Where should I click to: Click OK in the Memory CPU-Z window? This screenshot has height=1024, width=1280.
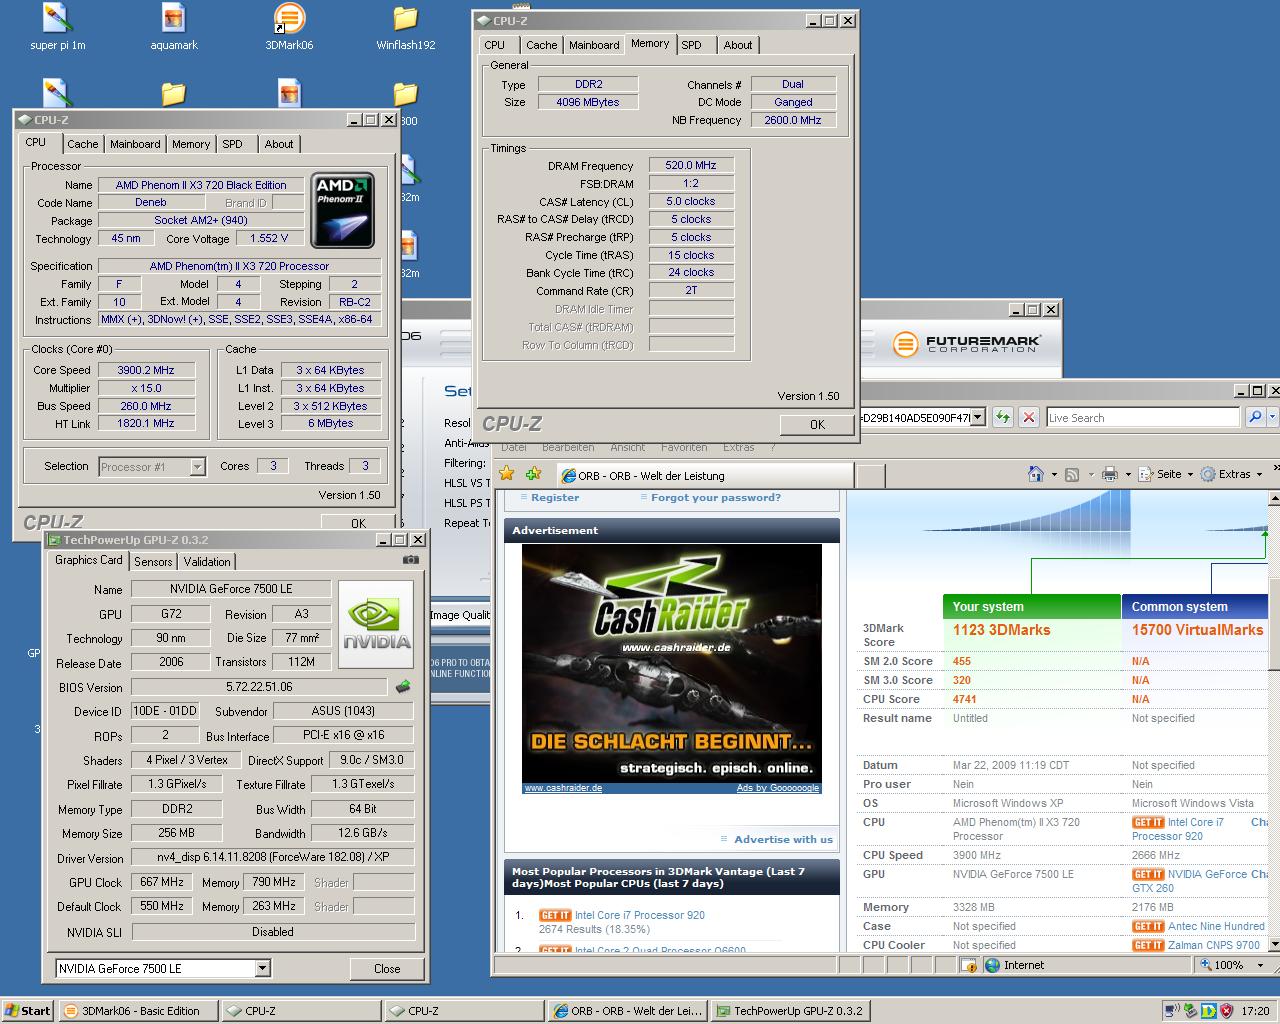[x=817, y=424]
